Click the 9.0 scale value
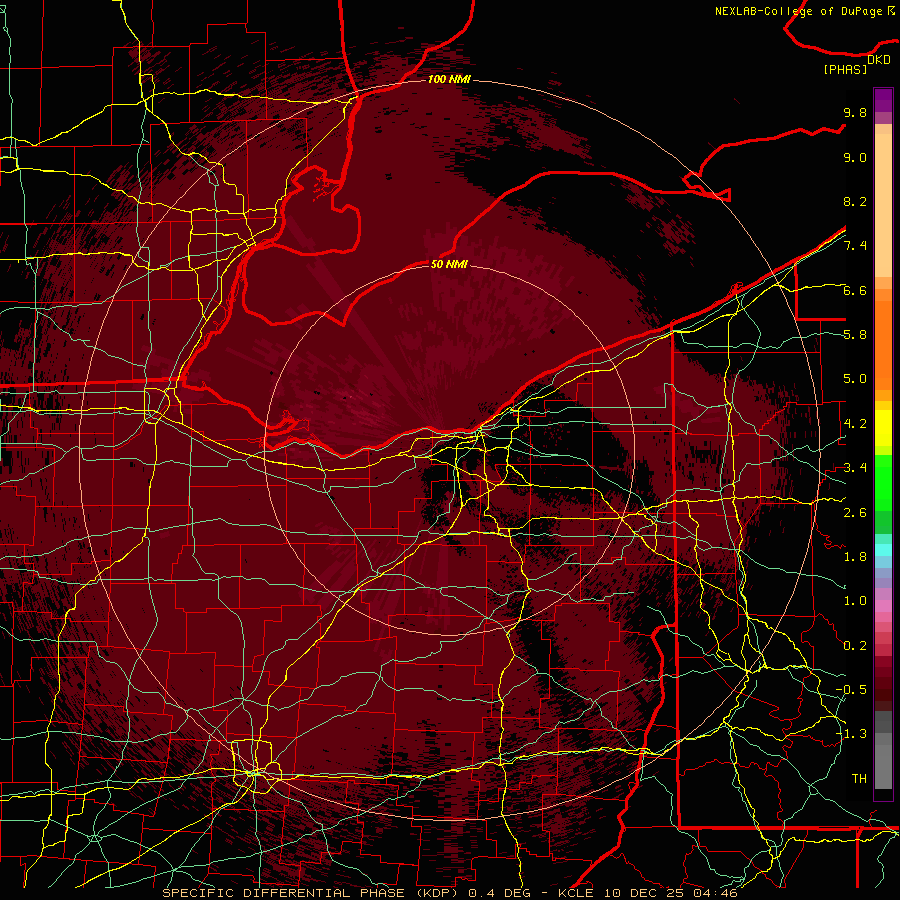This screenshot has width=900, height=900. (x=855, y=157)
